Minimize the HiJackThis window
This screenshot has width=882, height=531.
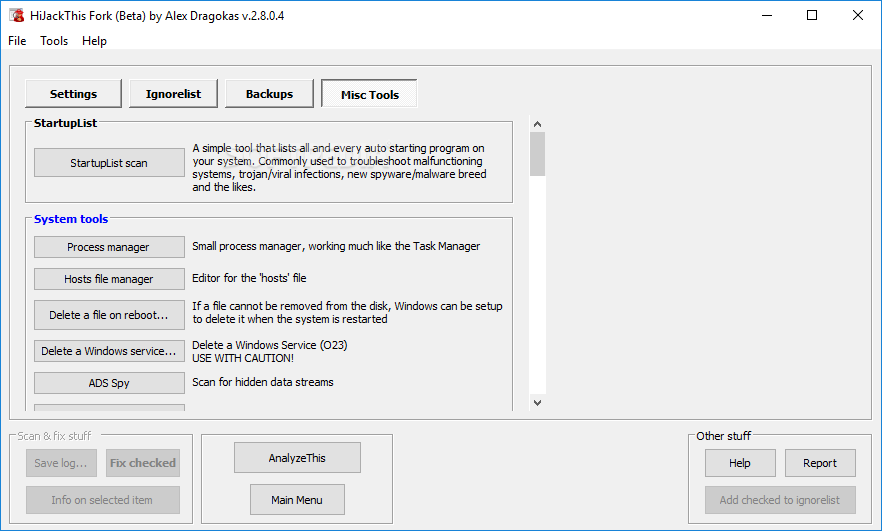(767, 15)
